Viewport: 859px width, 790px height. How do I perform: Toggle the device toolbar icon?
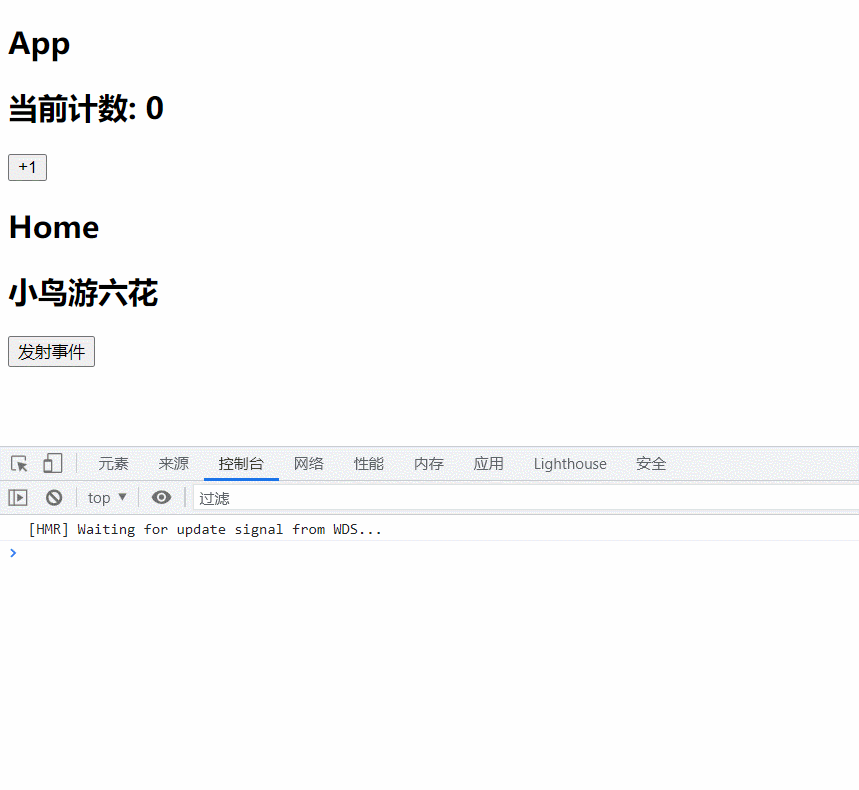(52, 463)
